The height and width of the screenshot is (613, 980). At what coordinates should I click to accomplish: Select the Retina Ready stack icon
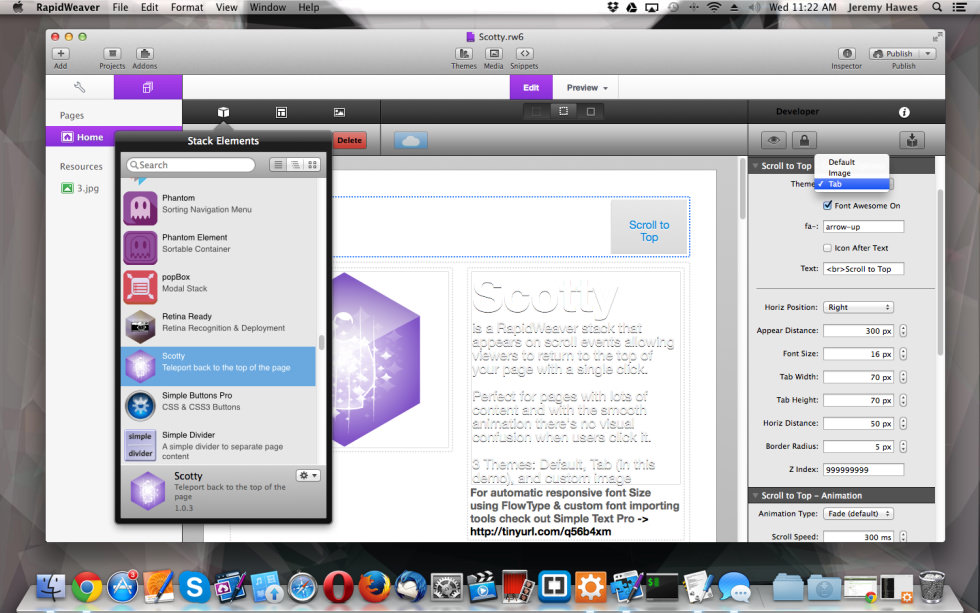[x=140, y=327]
